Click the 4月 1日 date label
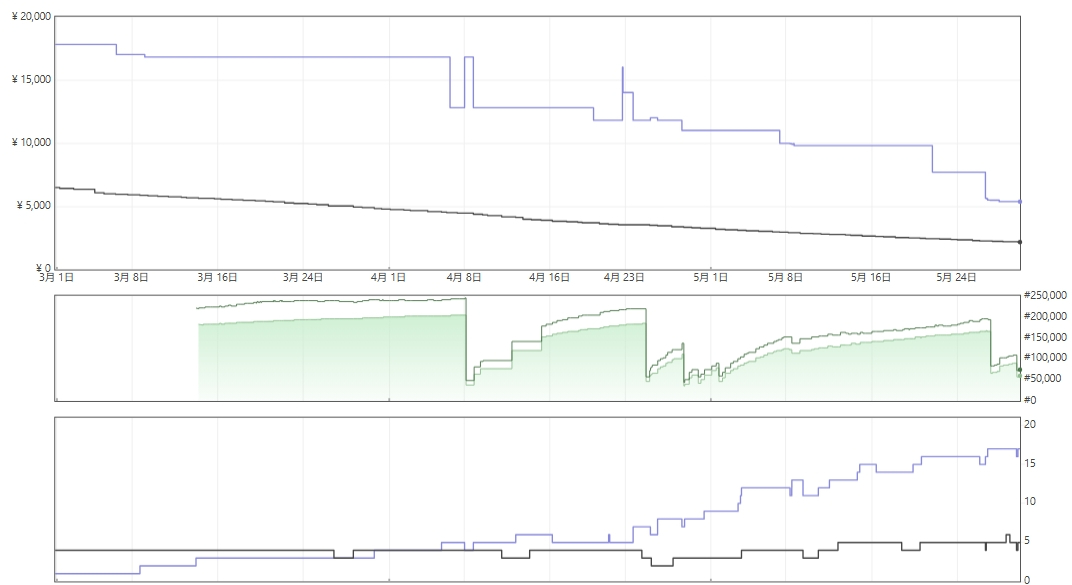Screen dimensions: 1072x585 click(388, 277)
